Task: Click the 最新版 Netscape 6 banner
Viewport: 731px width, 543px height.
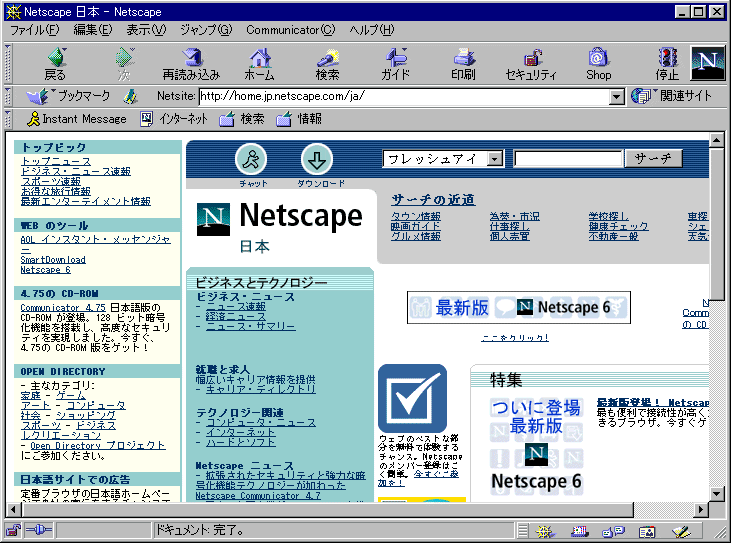Action: [x=518, y=307]
